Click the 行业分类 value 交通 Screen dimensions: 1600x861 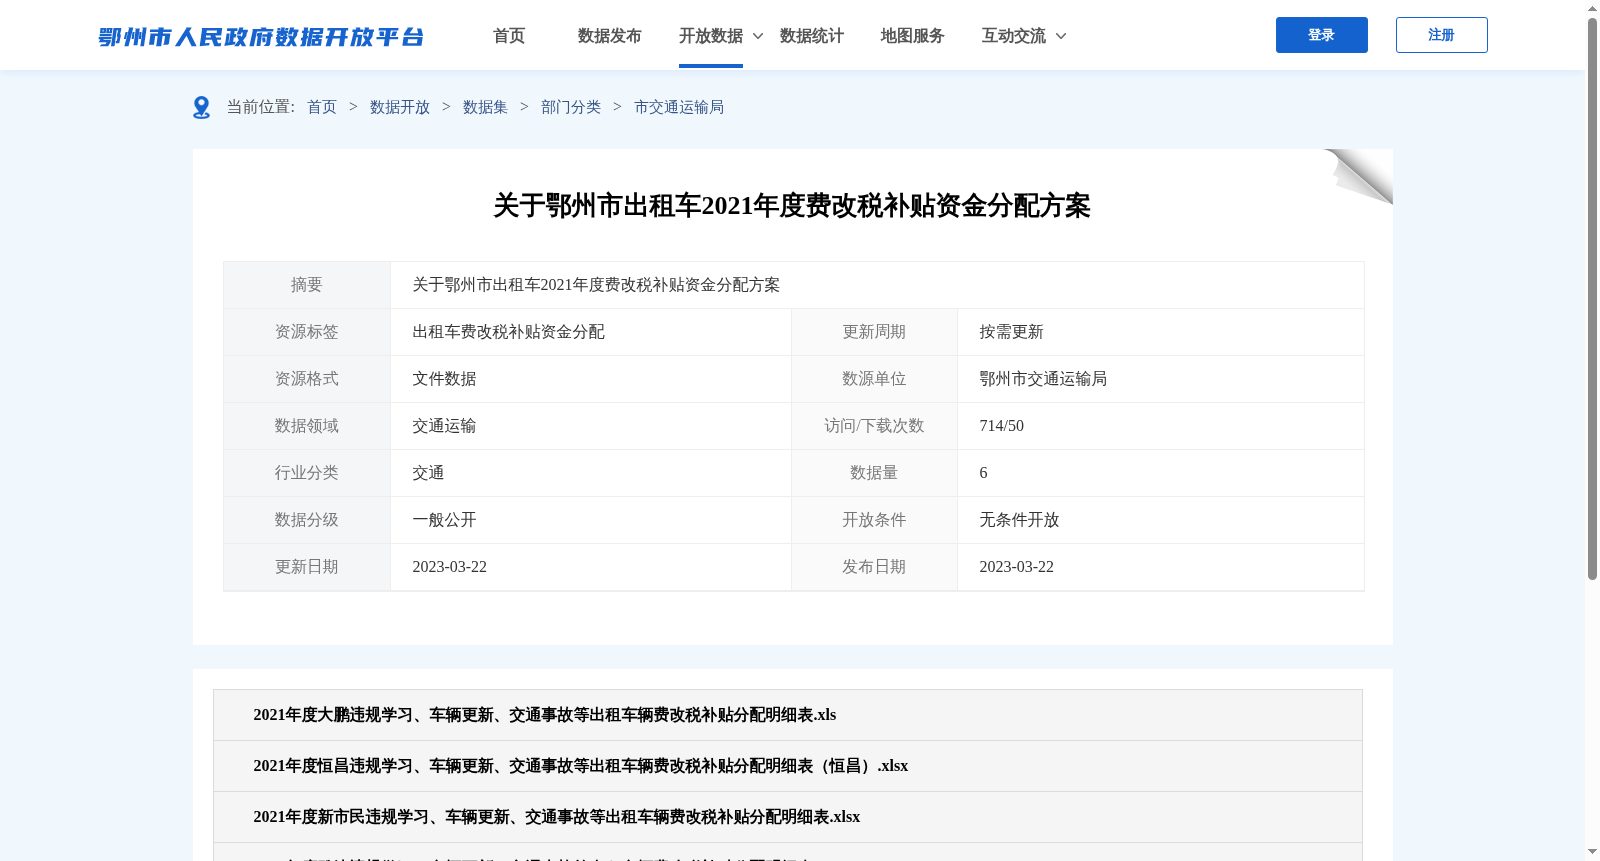tap(428, 473)
